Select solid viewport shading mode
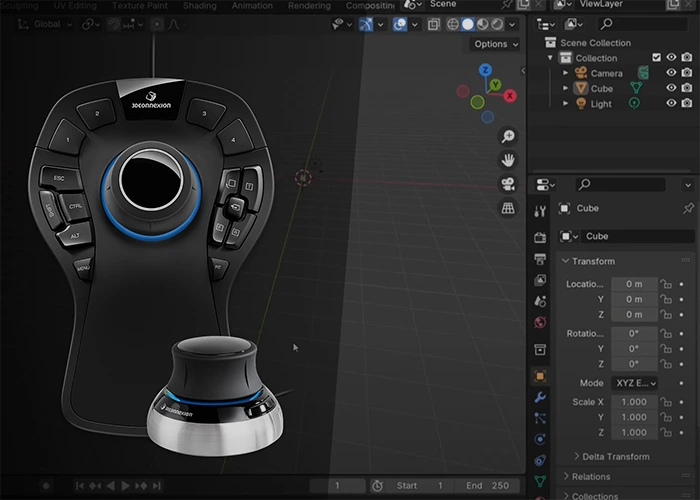 468,24
